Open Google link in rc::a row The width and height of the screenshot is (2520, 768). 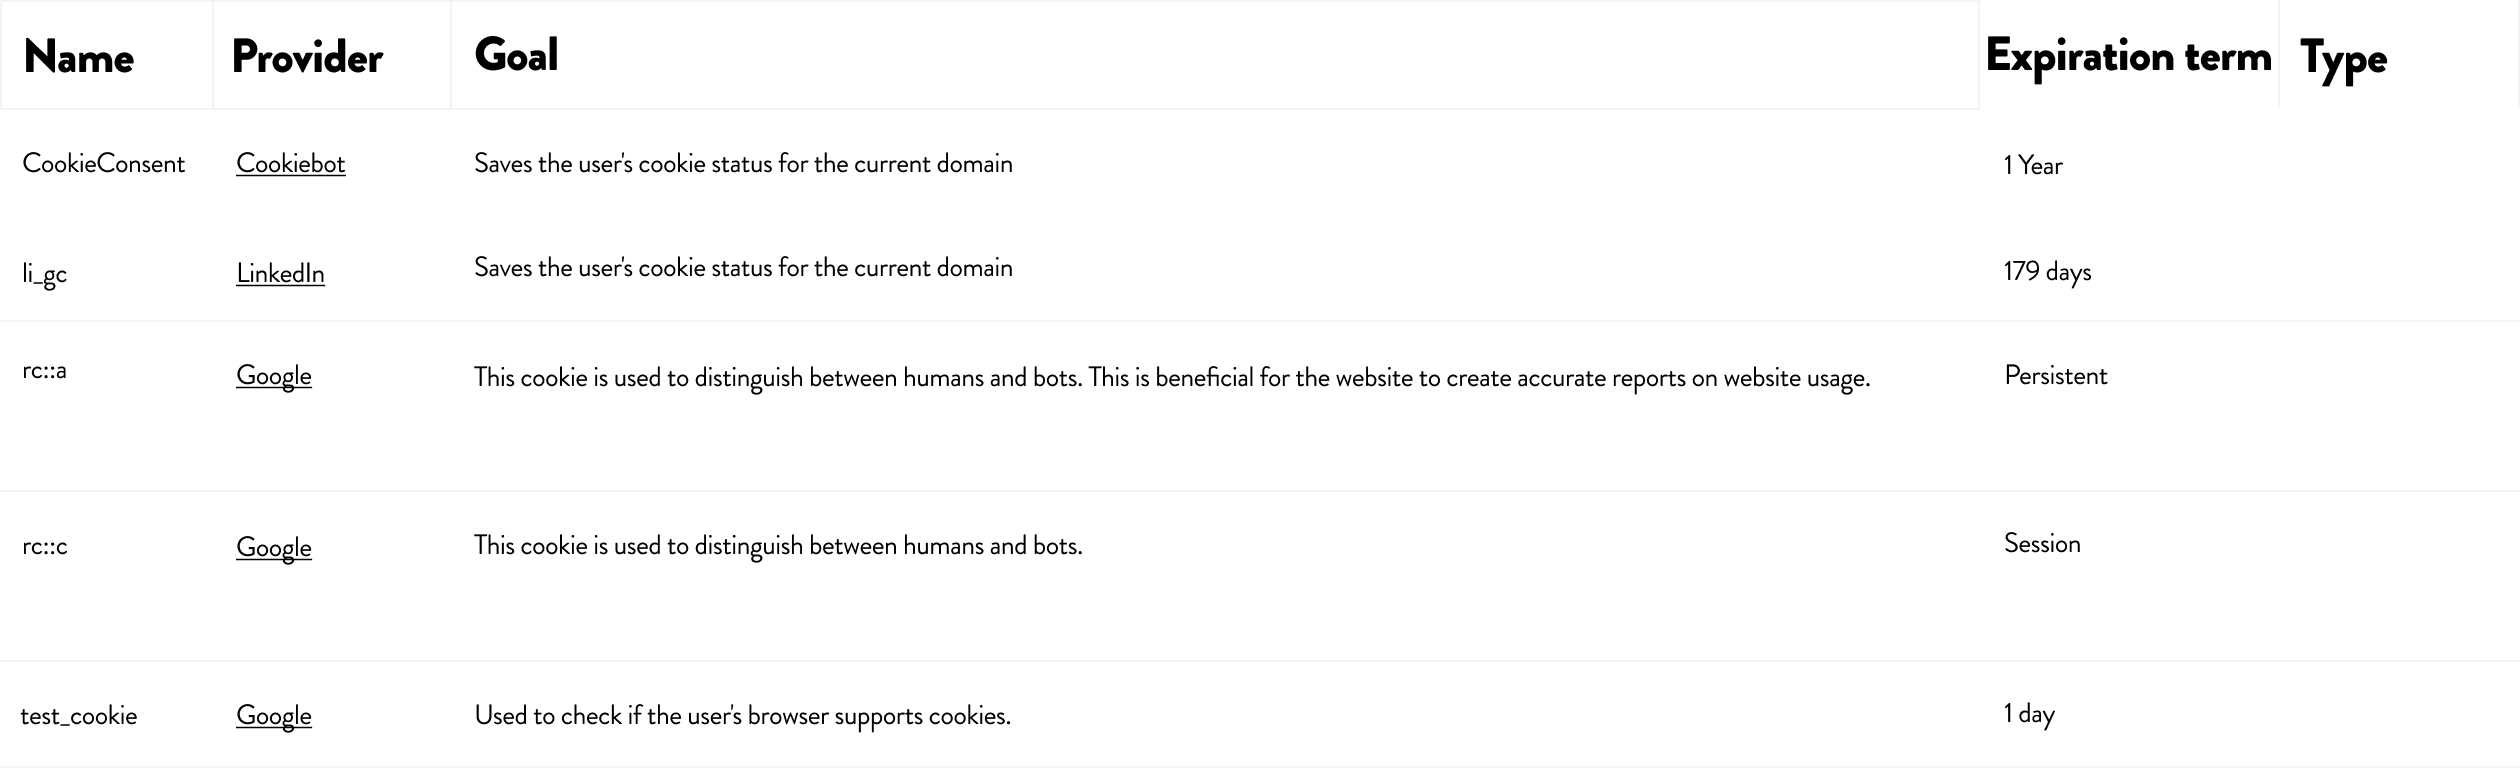coord(274,376)
